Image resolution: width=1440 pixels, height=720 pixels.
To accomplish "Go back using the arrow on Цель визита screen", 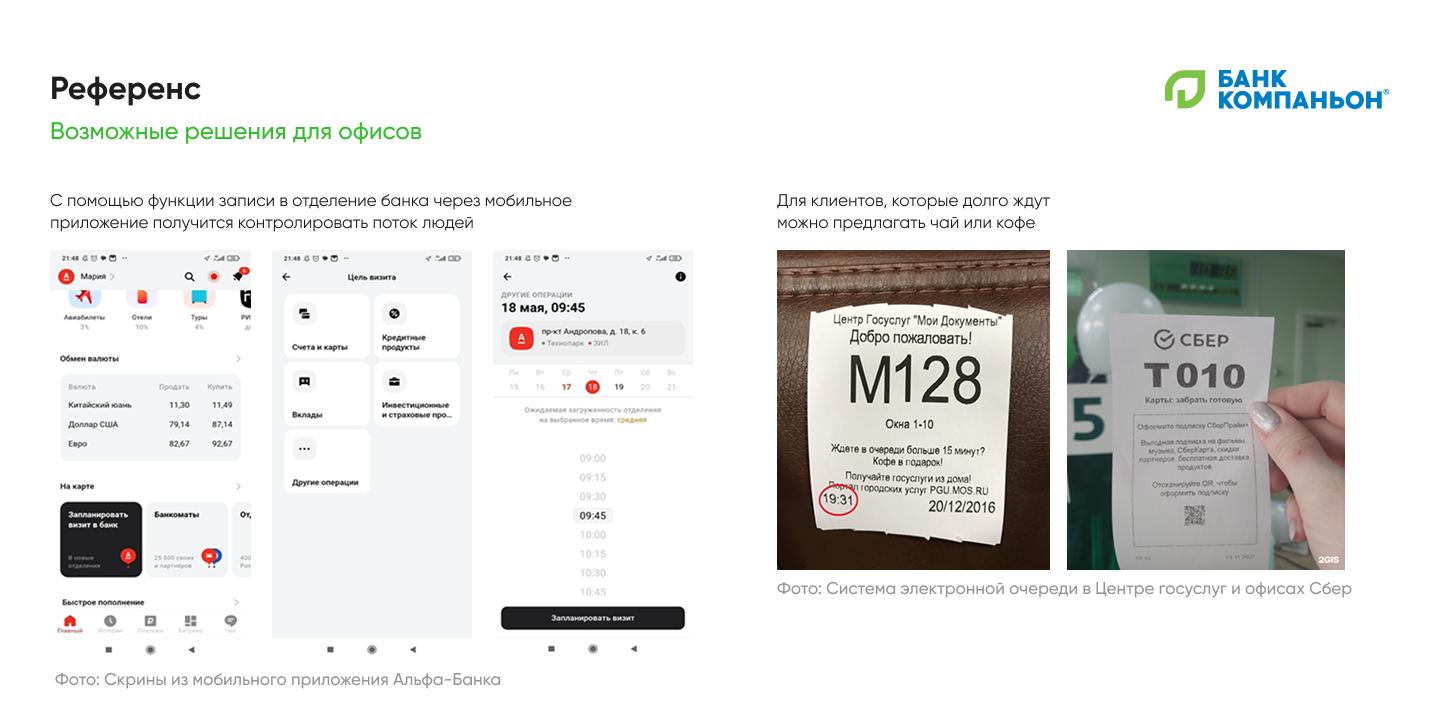I will click(286, 277).
